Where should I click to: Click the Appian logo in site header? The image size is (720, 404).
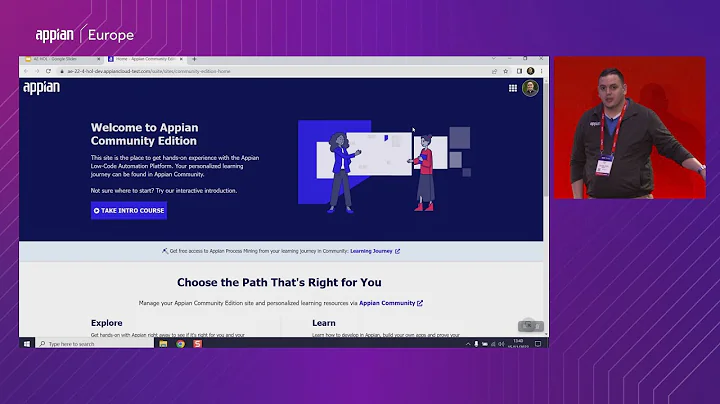click(41, 87)
